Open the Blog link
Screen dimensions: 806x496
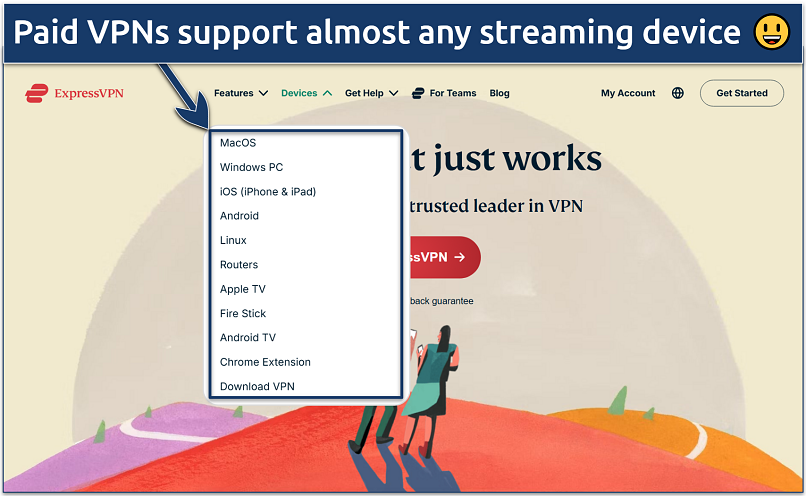(x=499, y=93)
